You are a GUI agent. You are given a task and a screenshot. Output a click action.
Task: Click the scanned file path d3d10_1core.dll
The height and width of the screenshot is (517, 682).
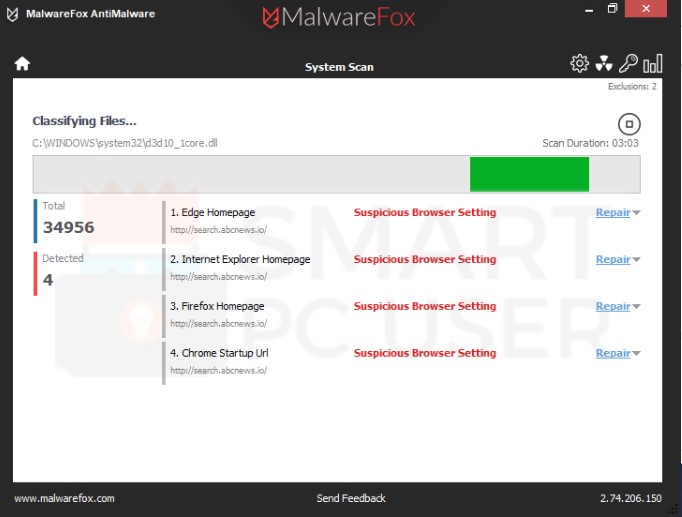tap(125, 143)
